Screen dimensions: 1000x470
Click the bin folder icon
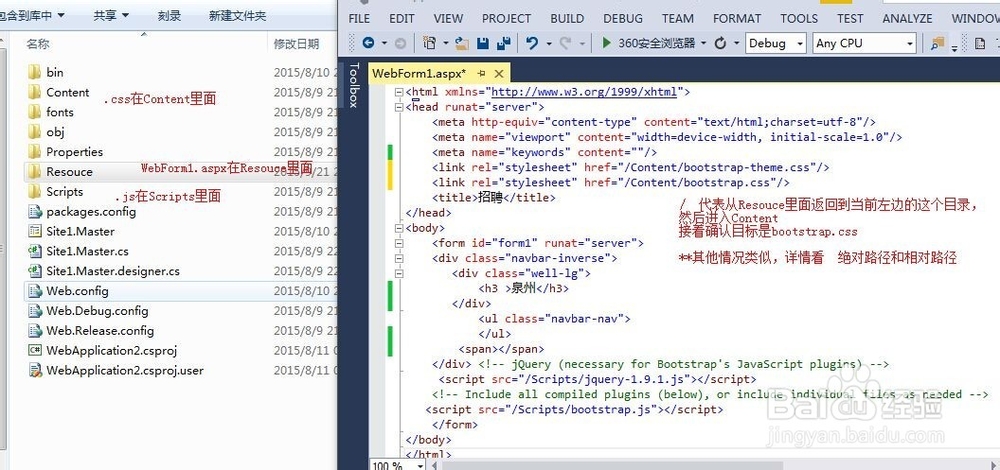(34, 72)
